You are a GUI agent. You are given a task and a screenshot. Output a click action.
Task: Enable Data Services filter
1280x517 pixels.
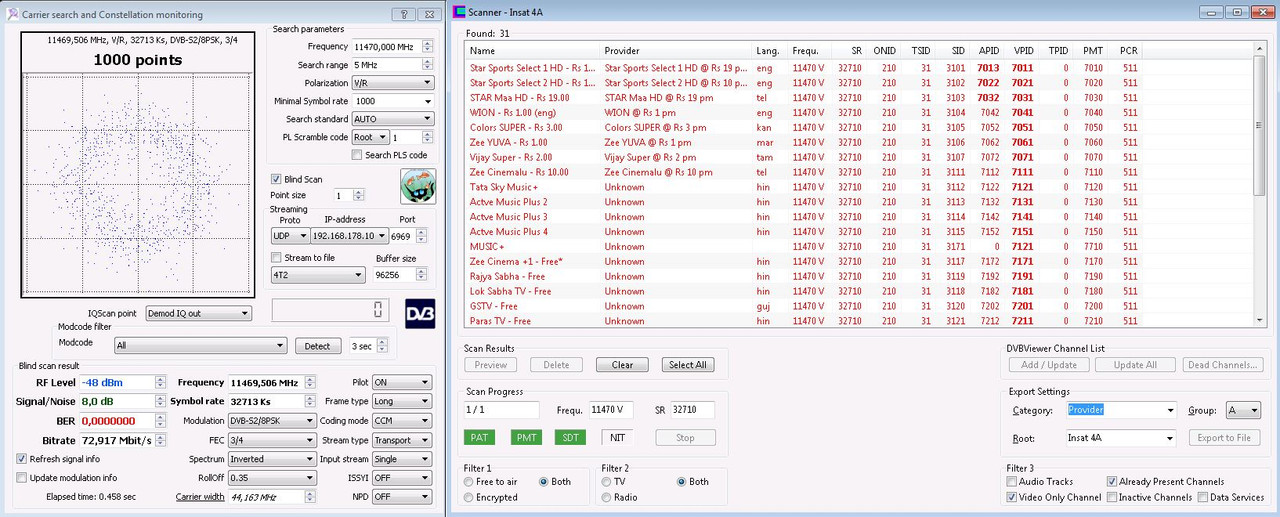(x=1202, y=496)
